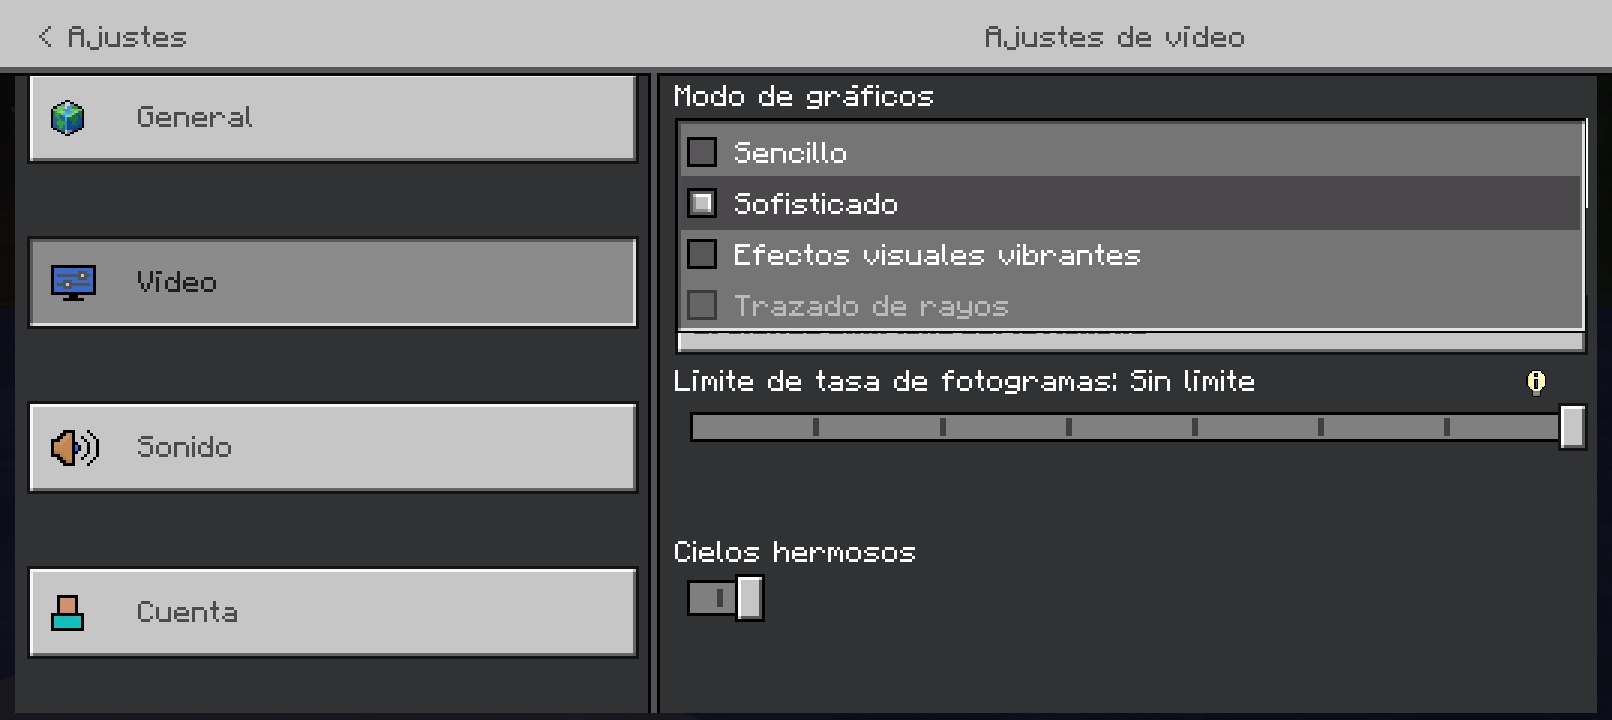Image resolution: width=1612 pixels, height=720 pixels.
Task: Open the General settings tab
Action: point(333,118)
